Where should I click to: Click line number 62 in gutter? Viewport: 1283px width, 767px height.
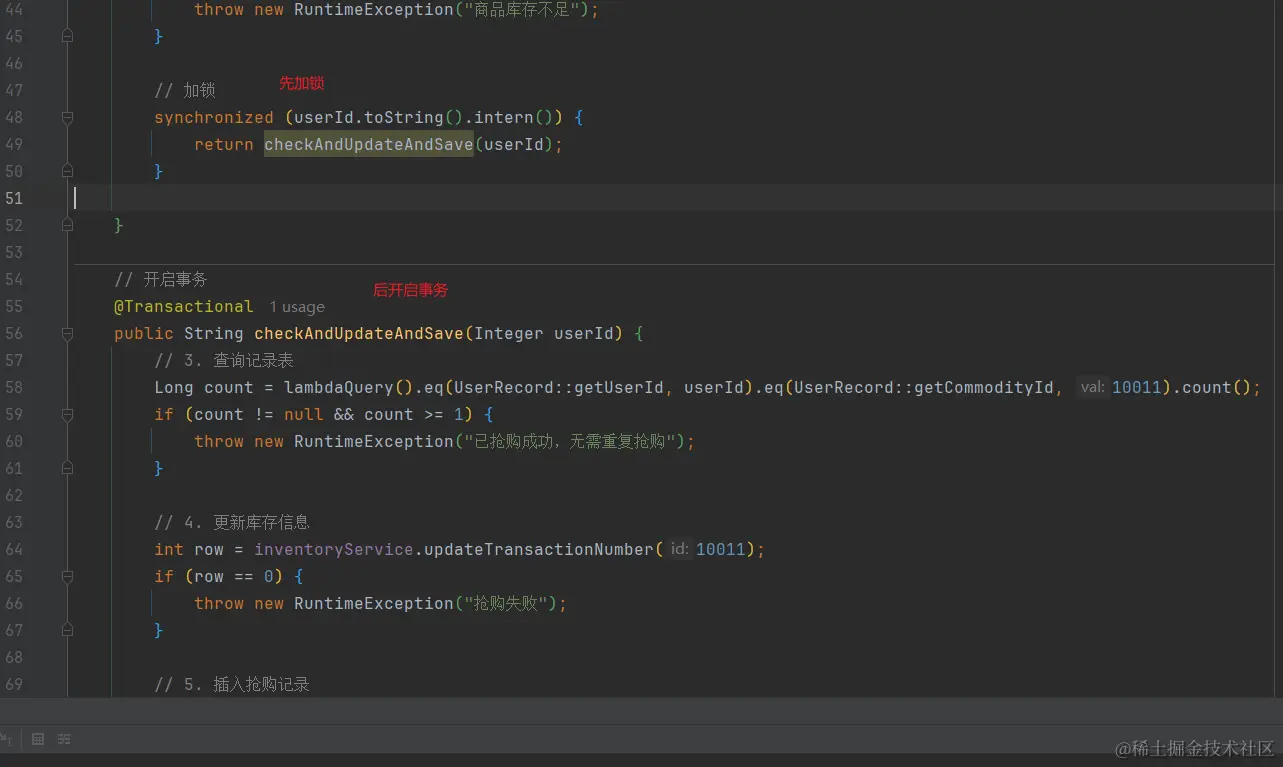14,495
